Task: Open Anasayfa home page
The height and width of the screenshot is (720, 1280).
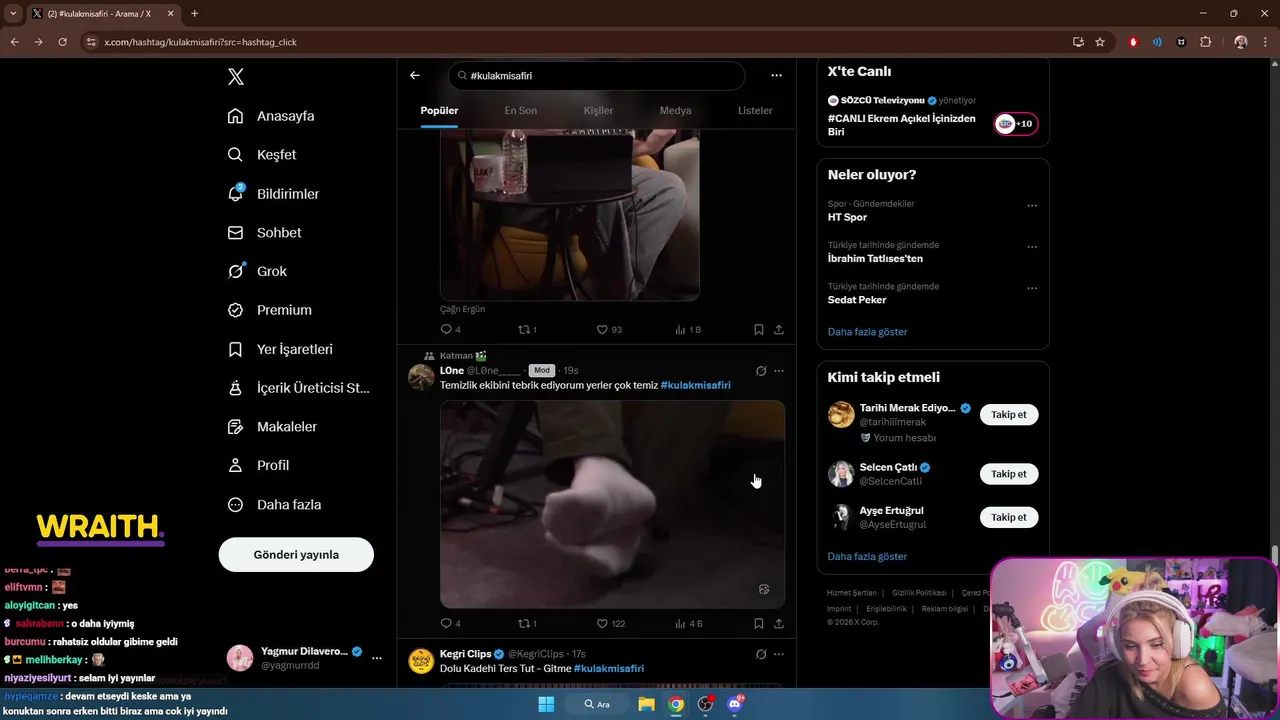Action: coord(271,116)
